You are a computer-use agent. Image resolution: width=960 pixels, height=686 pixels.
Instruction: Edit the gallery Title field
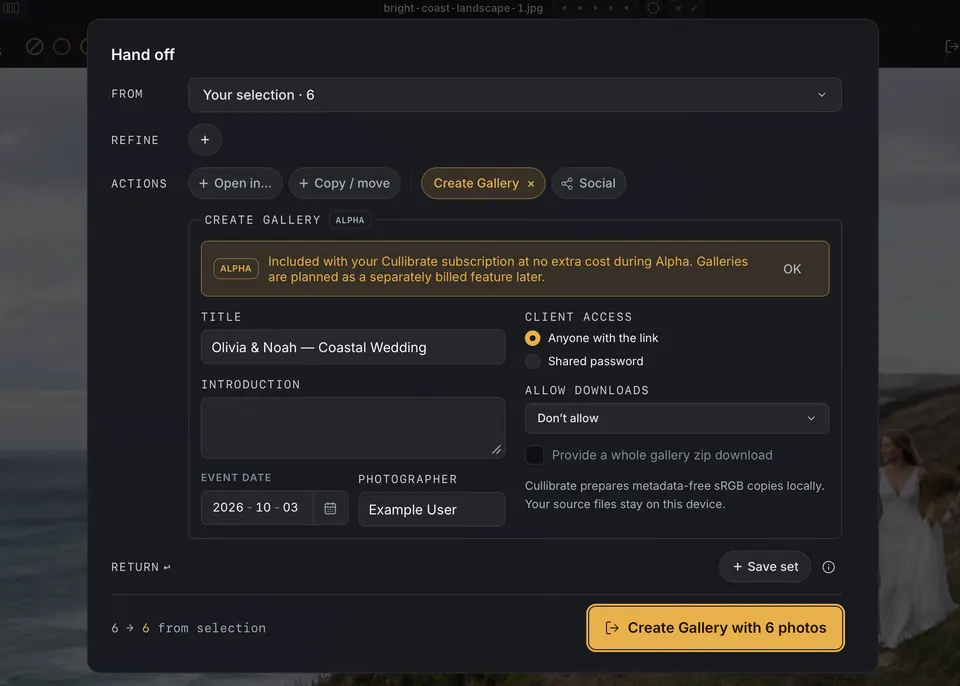pyautogui.click(x=353, y=347)
